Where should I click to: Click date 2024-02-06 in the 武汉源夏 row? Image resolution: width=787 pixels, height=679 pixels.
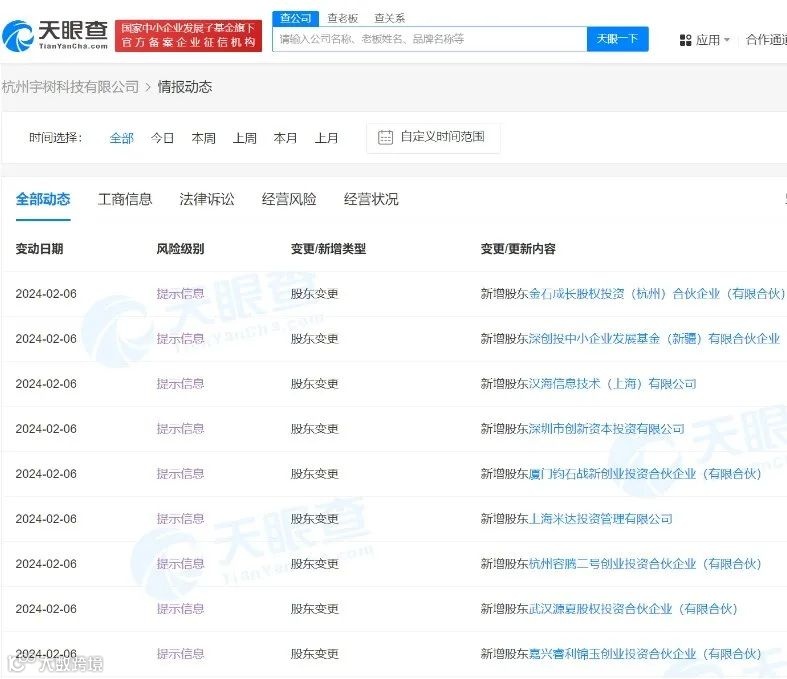[x=46, y=609]
